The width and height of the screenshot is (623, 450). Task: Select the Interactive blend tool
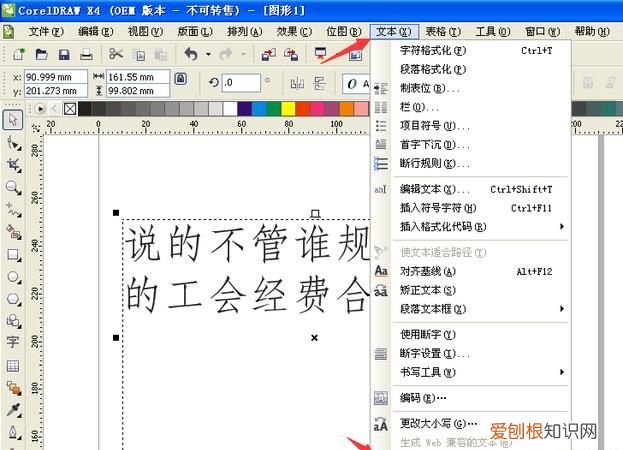[x=14, y=388]
